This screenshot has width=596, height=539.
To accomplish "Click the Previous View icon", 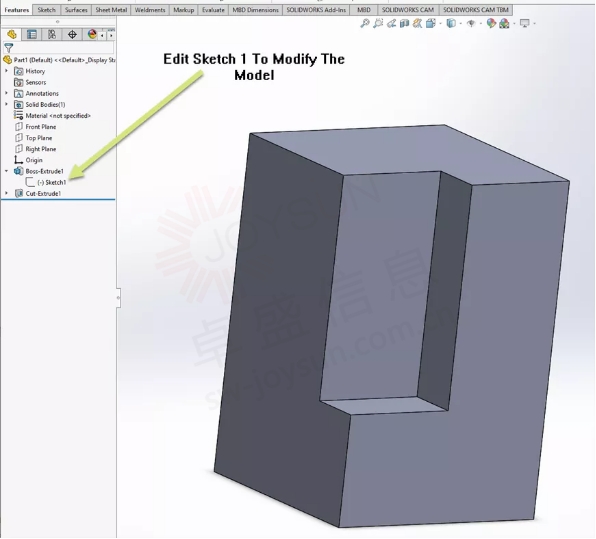I will 391,24.
